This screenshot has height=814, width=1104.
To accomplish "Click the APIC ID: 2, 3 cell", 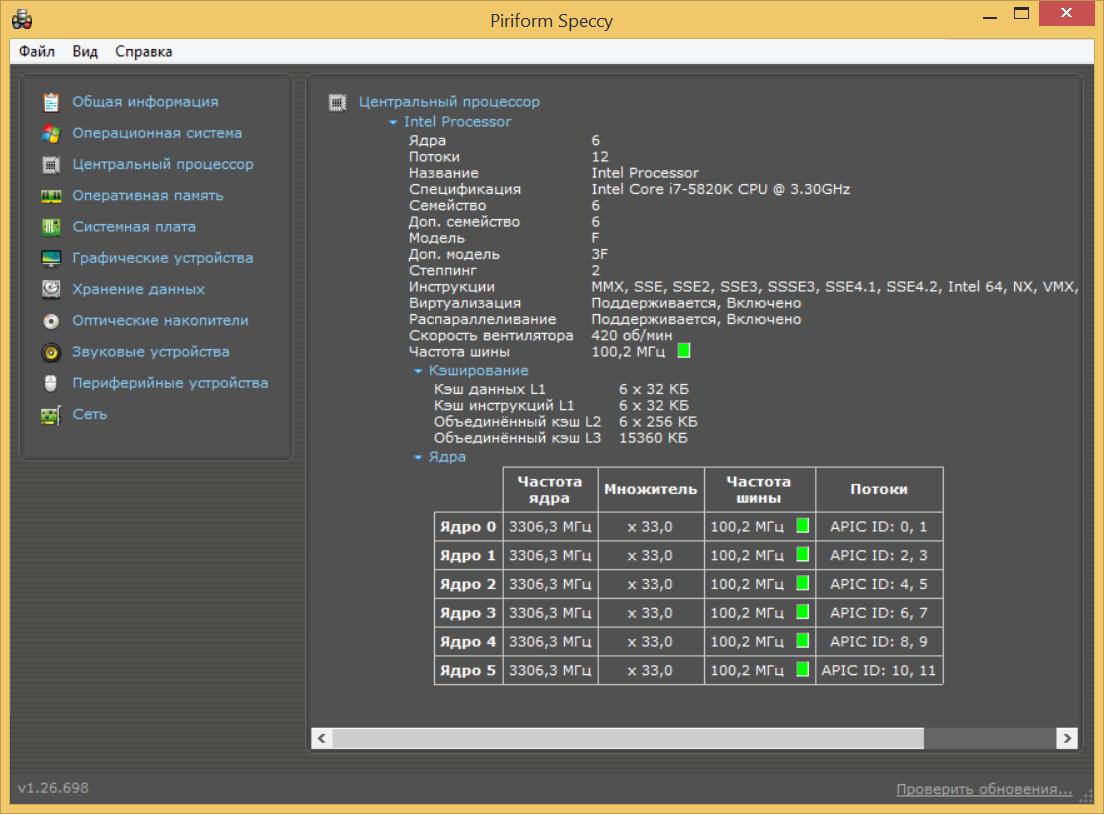I will (x=879, y=556).
